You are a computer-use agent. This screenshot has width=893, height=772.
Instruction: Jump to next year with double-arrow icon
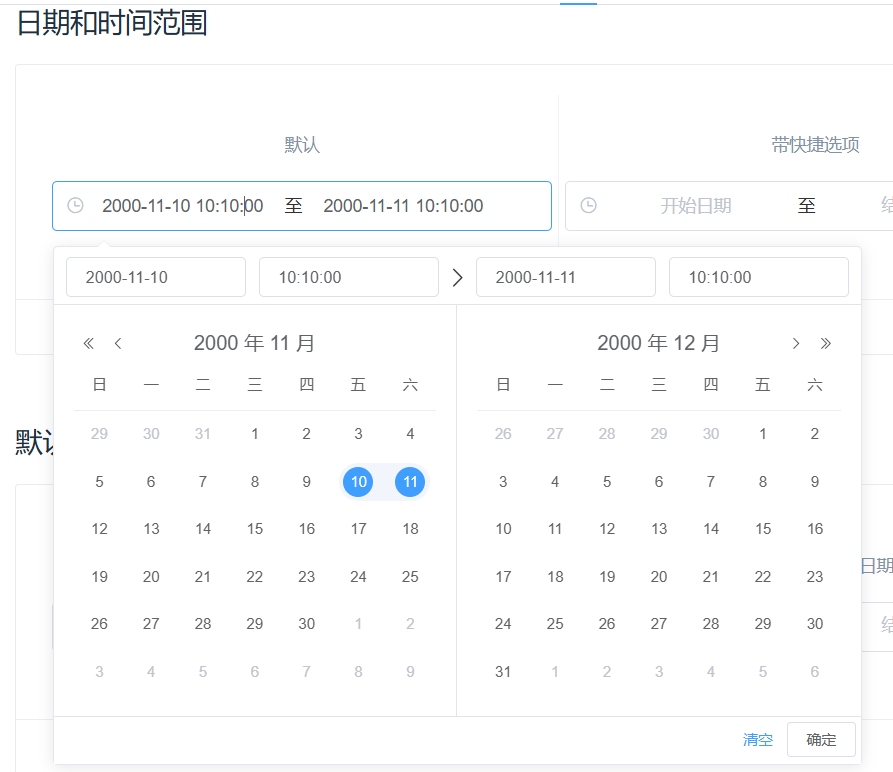click(826, 344)
